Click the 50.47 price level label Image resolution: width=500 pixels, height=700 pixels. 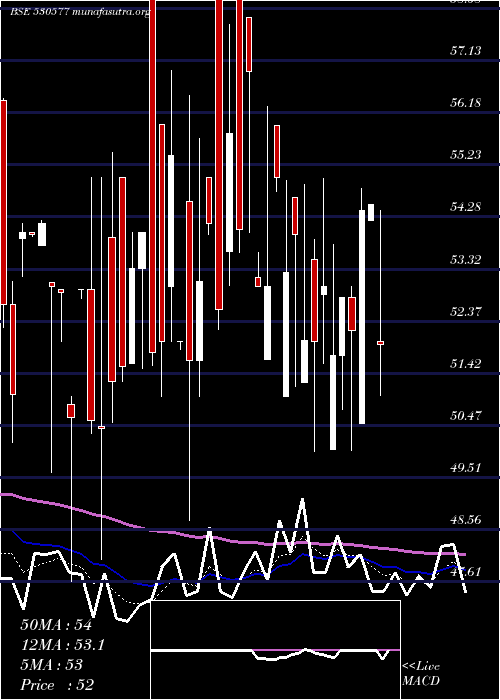coord(466,416)
